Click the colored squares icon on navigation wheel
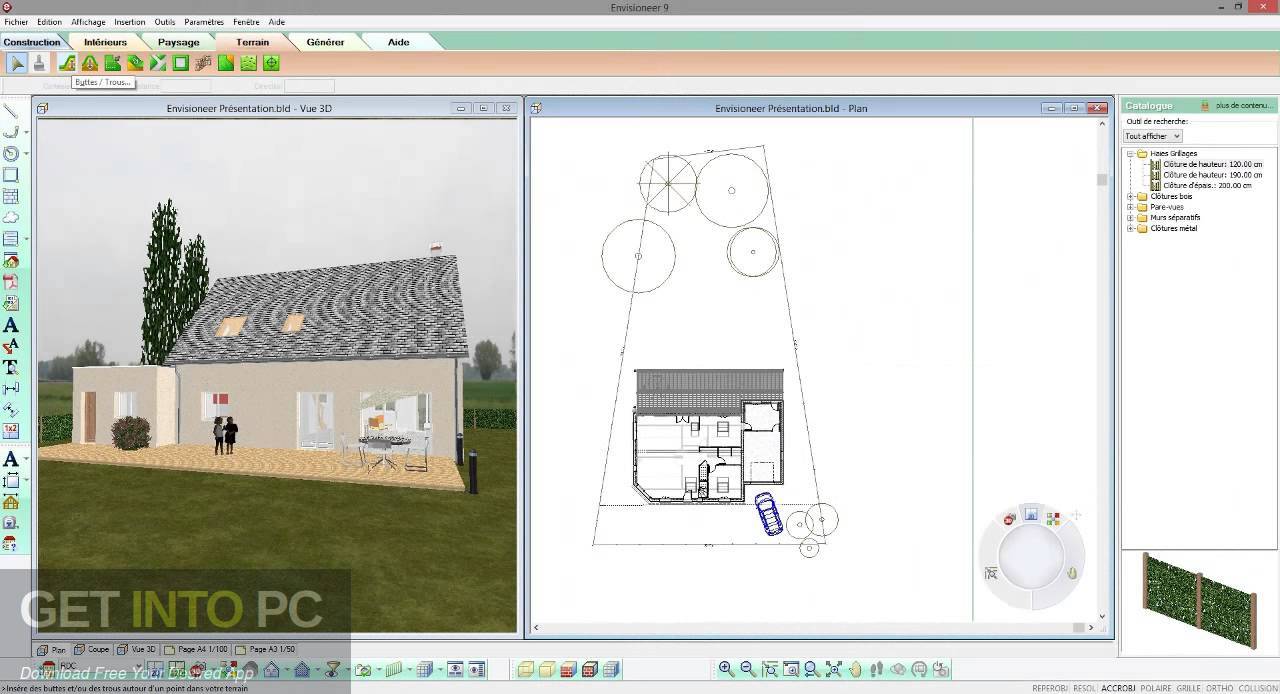1280x694 pixels. 1053,518
